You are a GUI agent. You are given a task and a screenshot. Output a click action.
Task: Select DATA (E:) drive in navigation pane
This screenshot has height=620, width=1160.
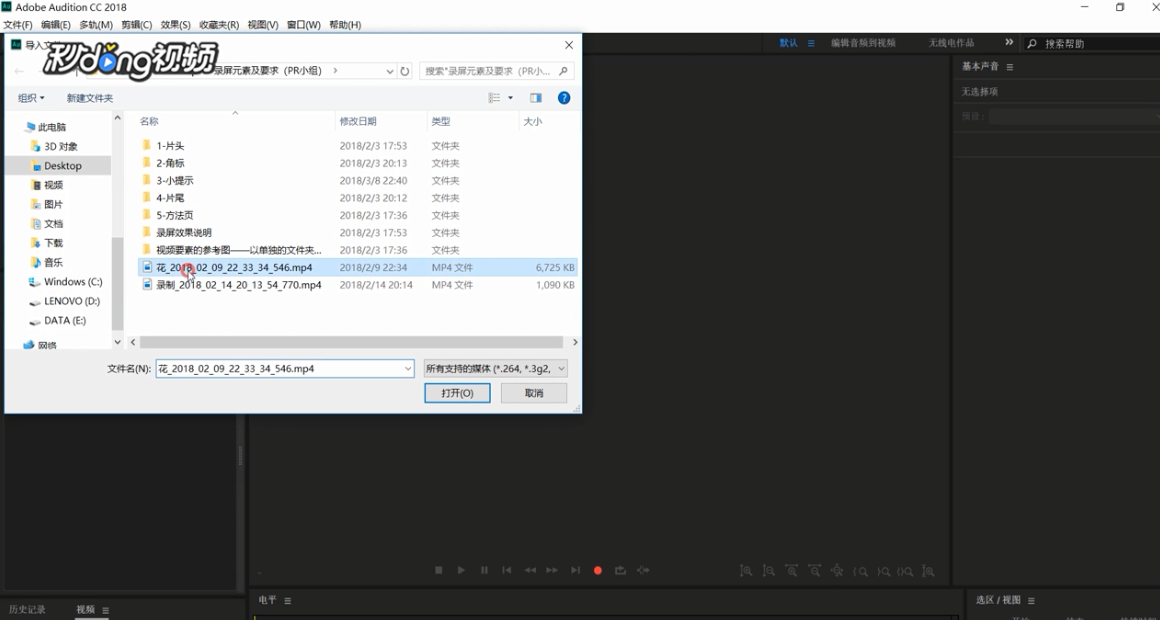coord(65,320)
